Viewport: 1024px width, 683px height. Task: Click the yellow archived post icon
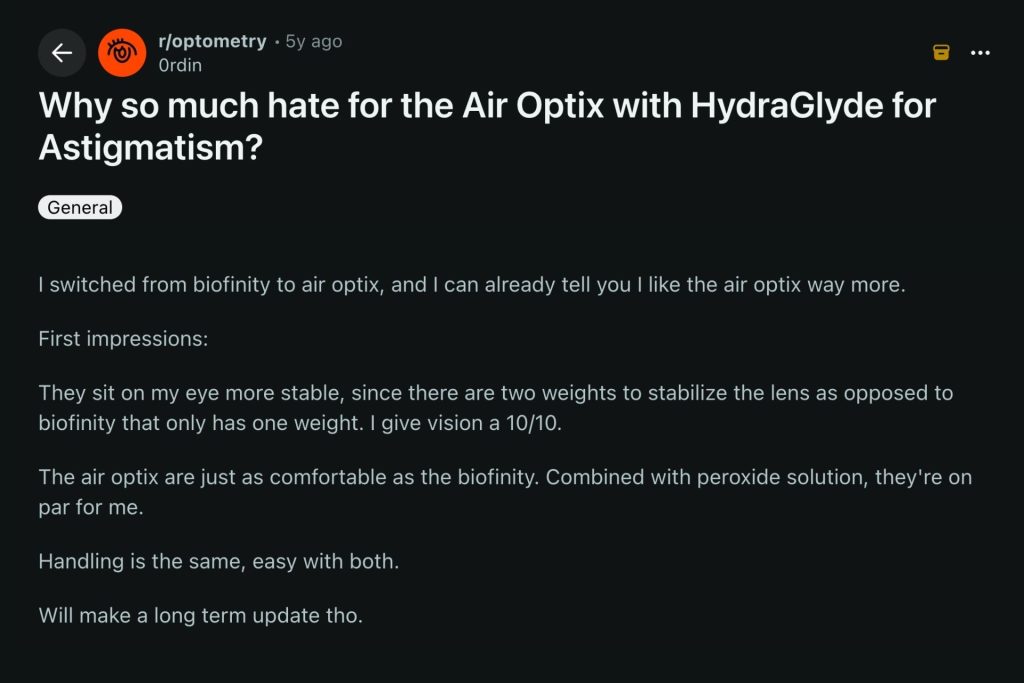coord(941,52)
